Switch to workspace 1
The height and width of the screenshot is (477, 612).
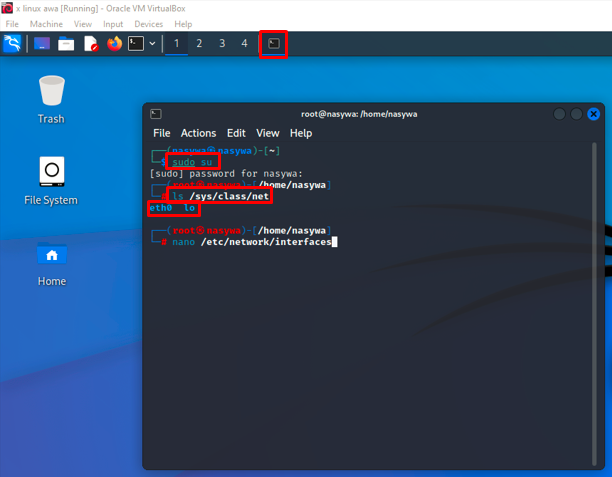[x=176, y=43]
